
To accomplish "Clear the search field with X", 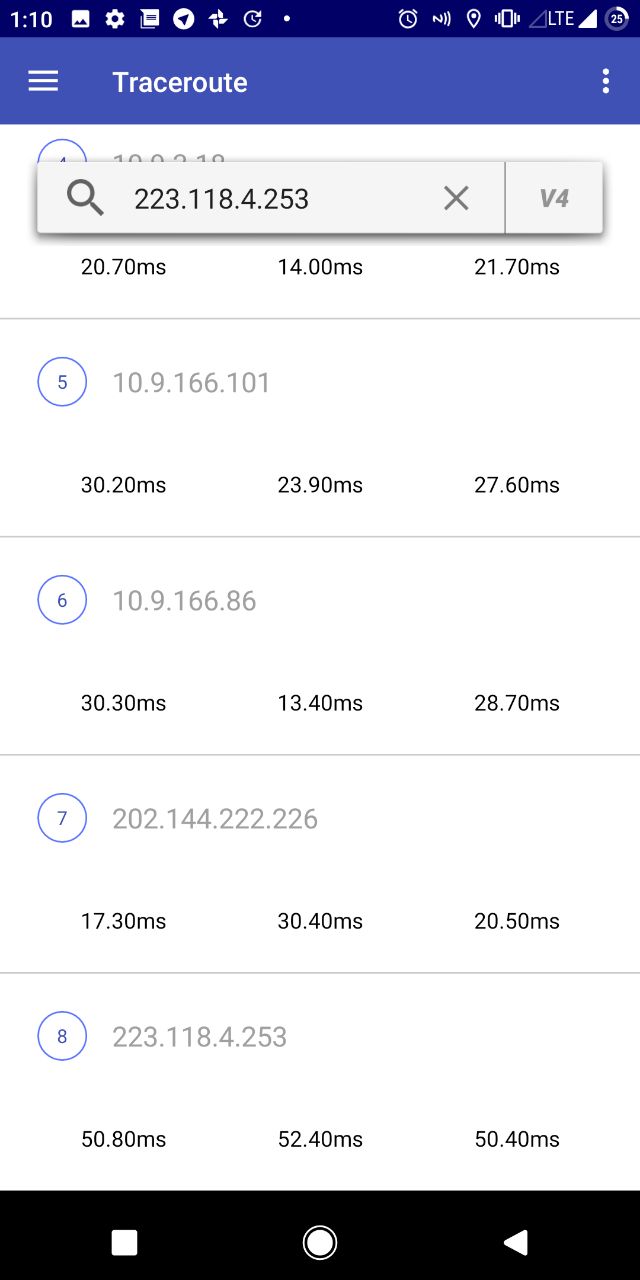I will [x=456, y=199].
